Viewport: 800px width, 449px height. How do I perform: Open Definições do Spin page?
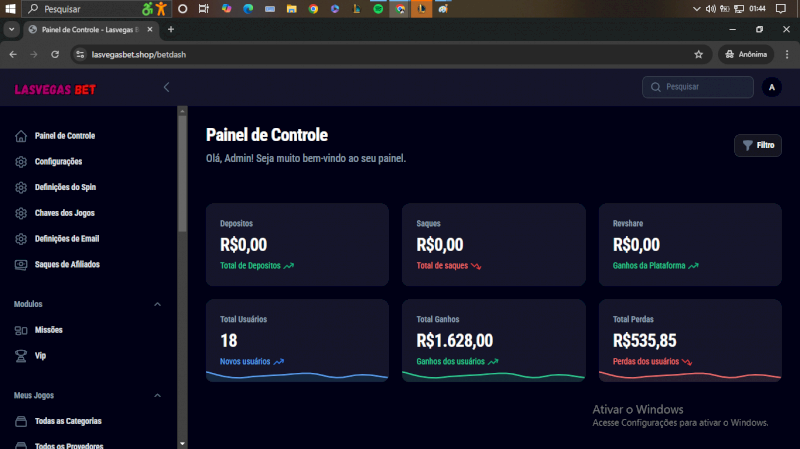pyautogui.click(x=65, y=187)
